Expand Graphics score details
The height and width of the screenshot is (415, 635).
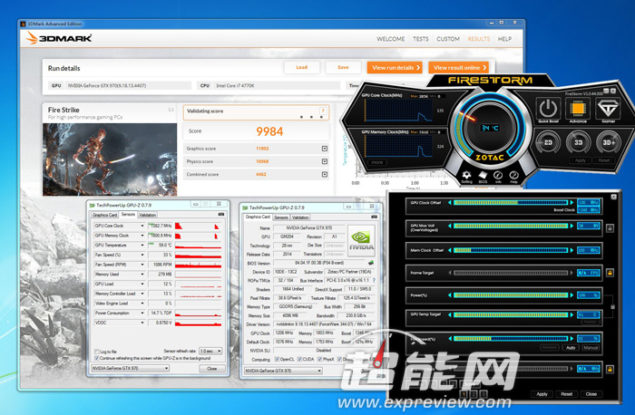click(324, 149)
